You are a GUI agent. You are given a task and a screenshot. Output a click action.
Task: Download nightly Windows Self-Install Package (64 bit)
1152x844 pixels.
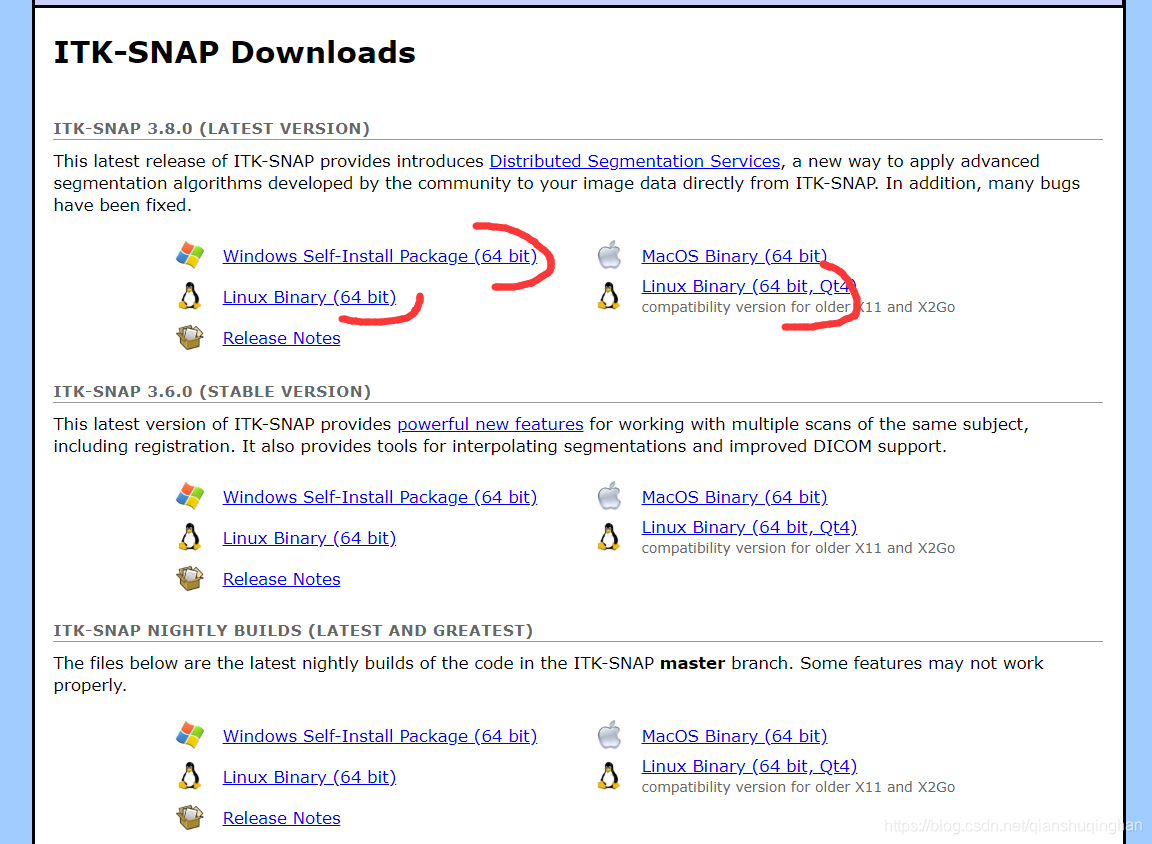click(380, 735)
